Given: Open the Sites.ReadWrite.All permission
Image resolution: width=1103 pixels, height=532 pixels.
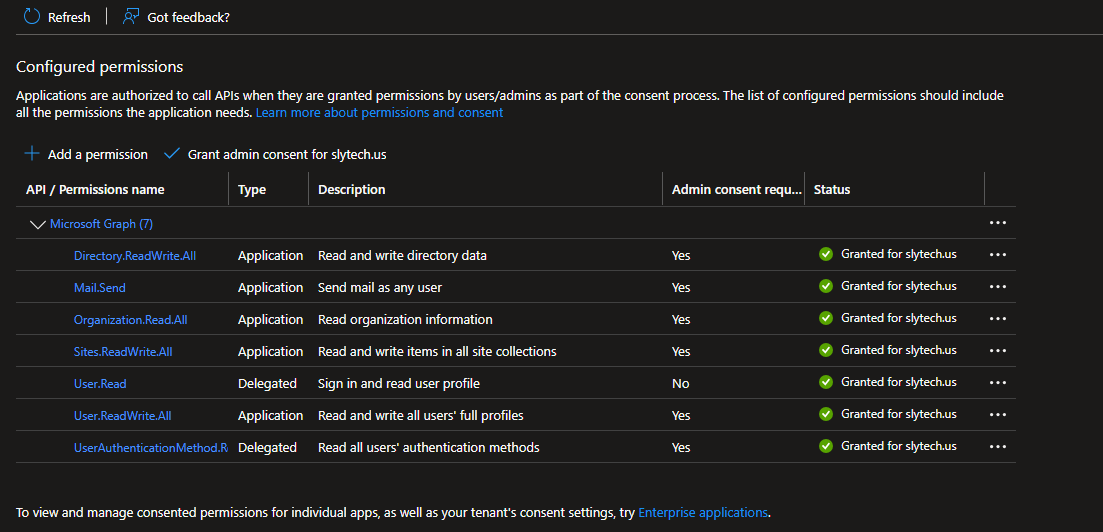Looking at the screenshot, I should (123, 351).
